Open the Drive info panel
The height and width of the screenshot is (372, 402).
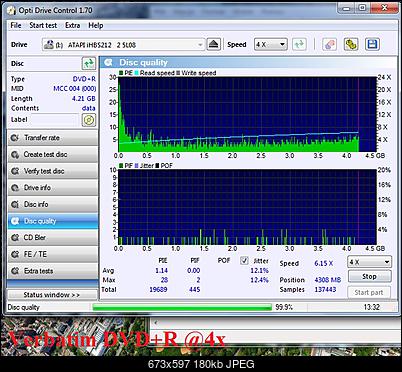pyautogui.click(x=53, y=188)
